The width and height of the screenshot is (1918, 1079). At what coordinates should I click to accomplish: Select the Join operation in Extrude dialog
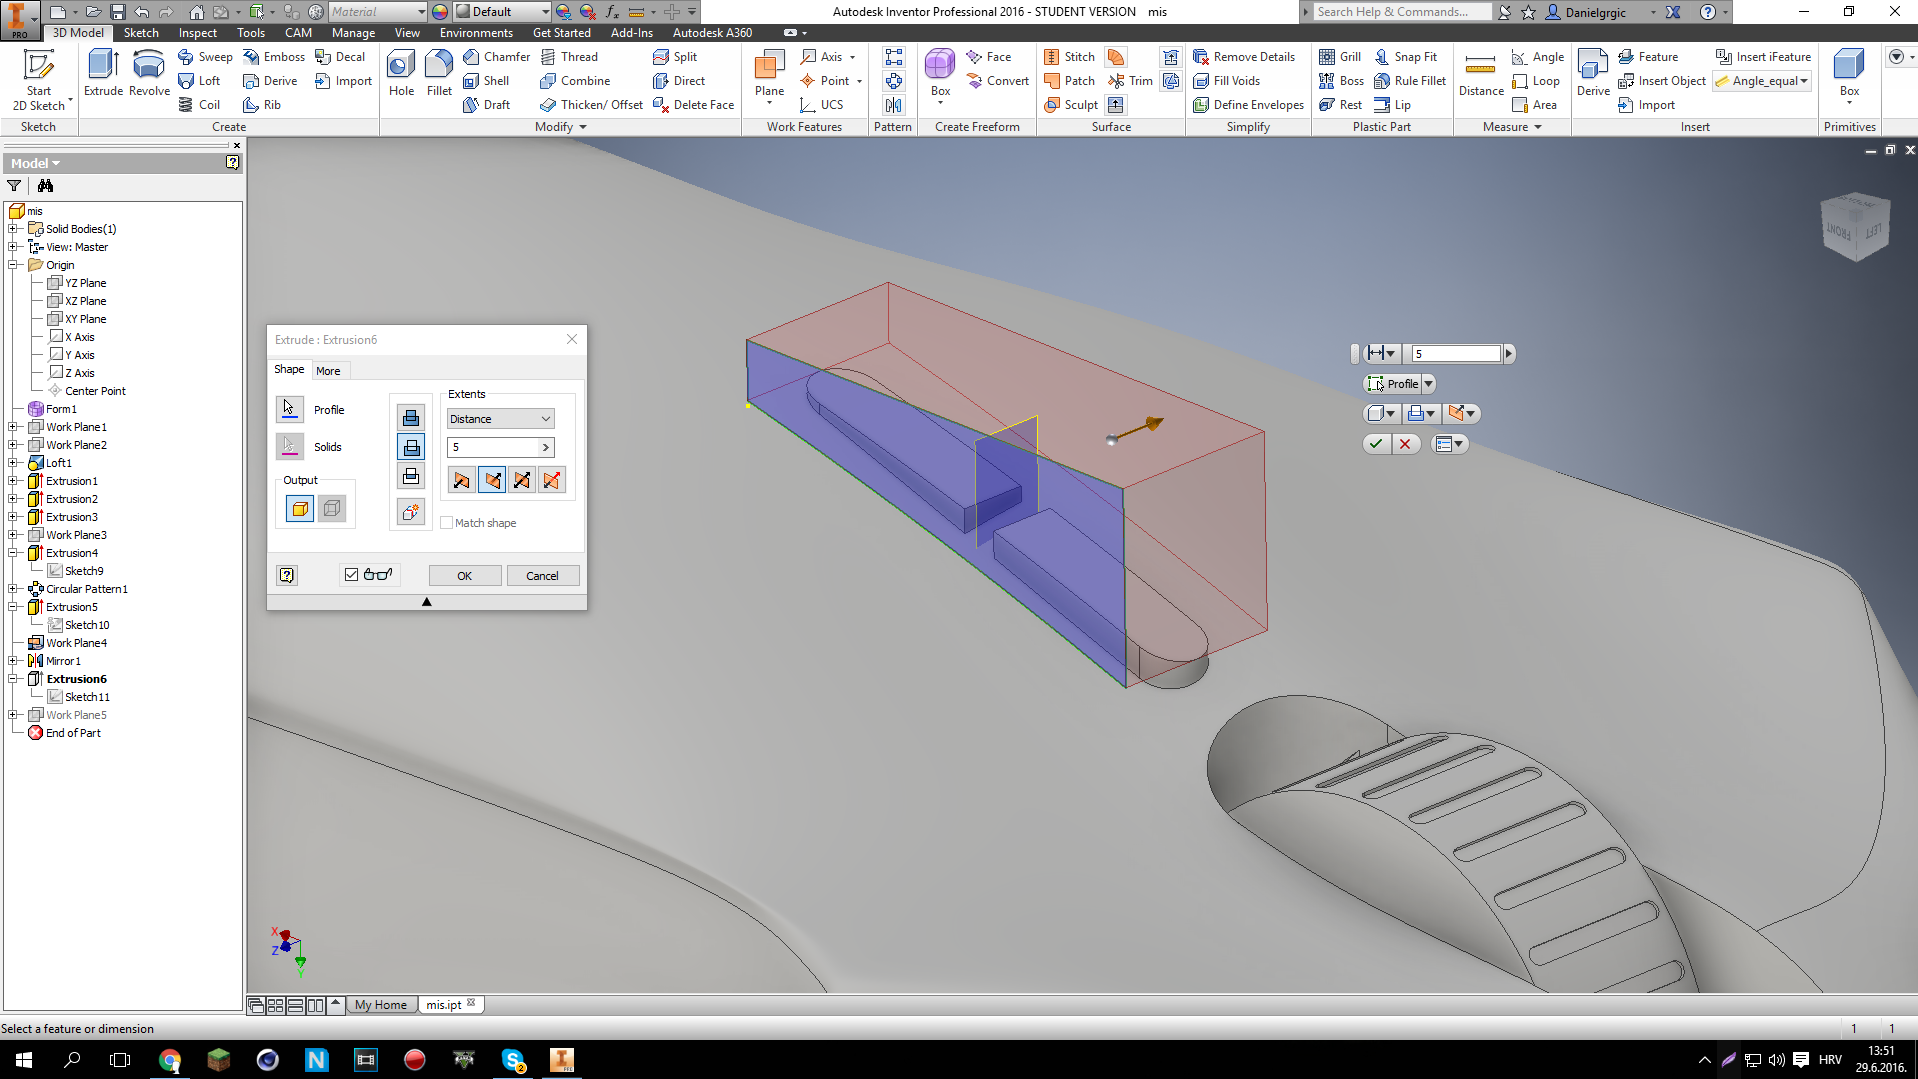coord(411,418)
